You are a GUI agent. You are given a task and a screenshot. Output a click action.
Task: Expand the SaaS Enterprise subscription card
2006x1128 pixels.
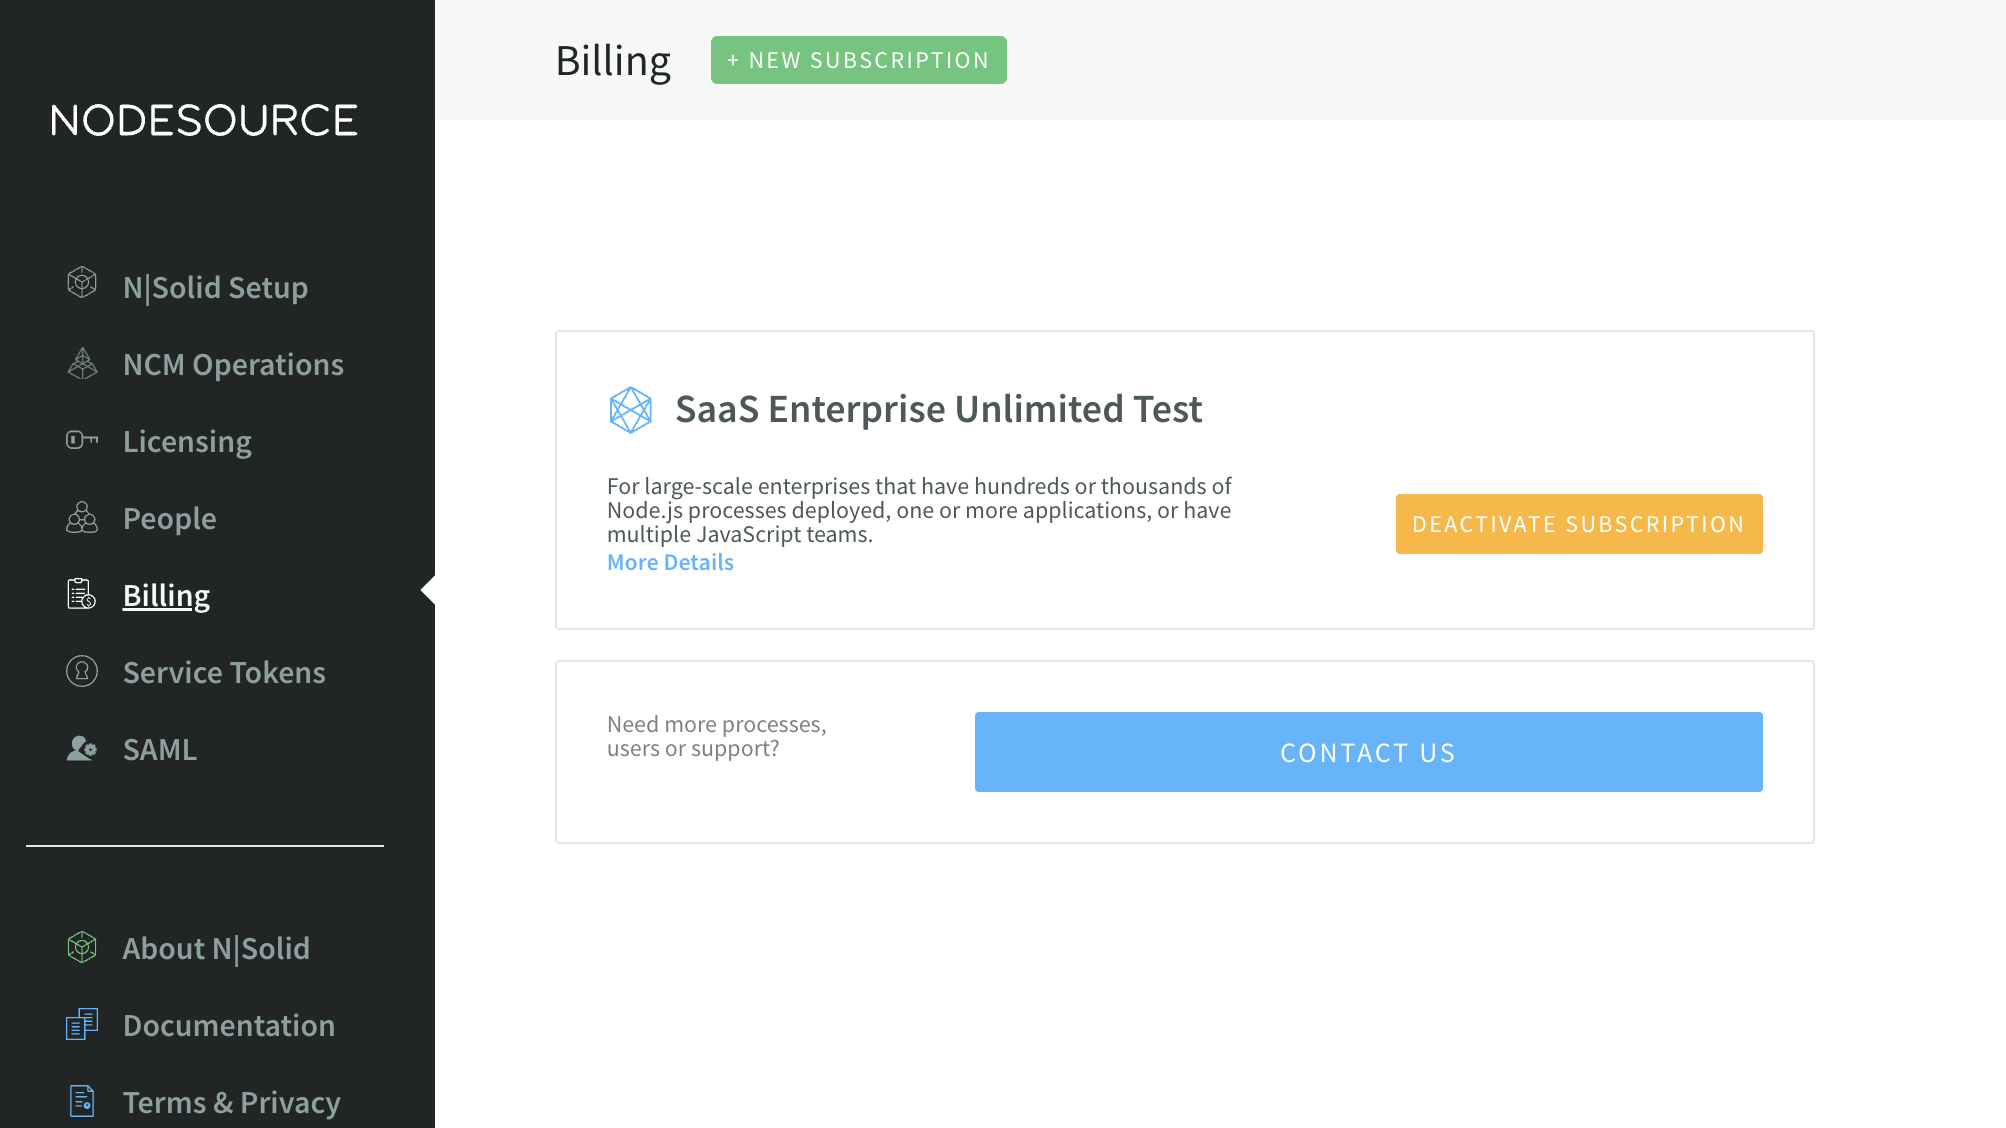click(x=671, y=562)
